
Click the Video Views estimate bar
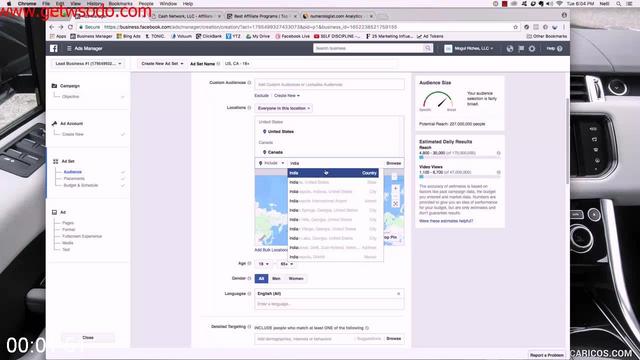460,177
